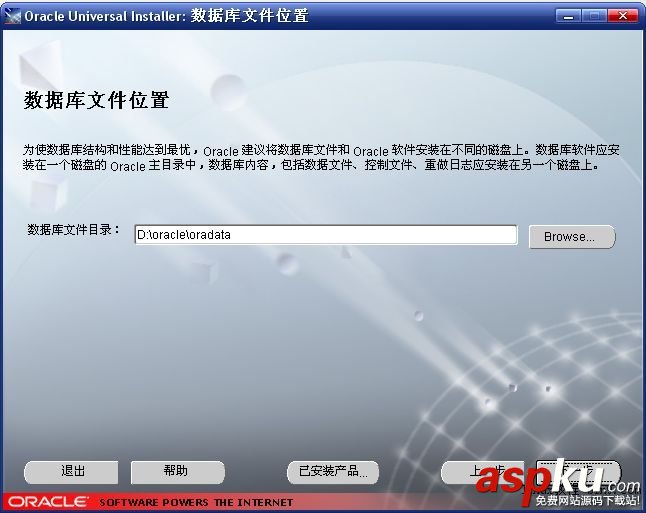
Task: Open 帮助 (Help) button
Action: [178, 472]
